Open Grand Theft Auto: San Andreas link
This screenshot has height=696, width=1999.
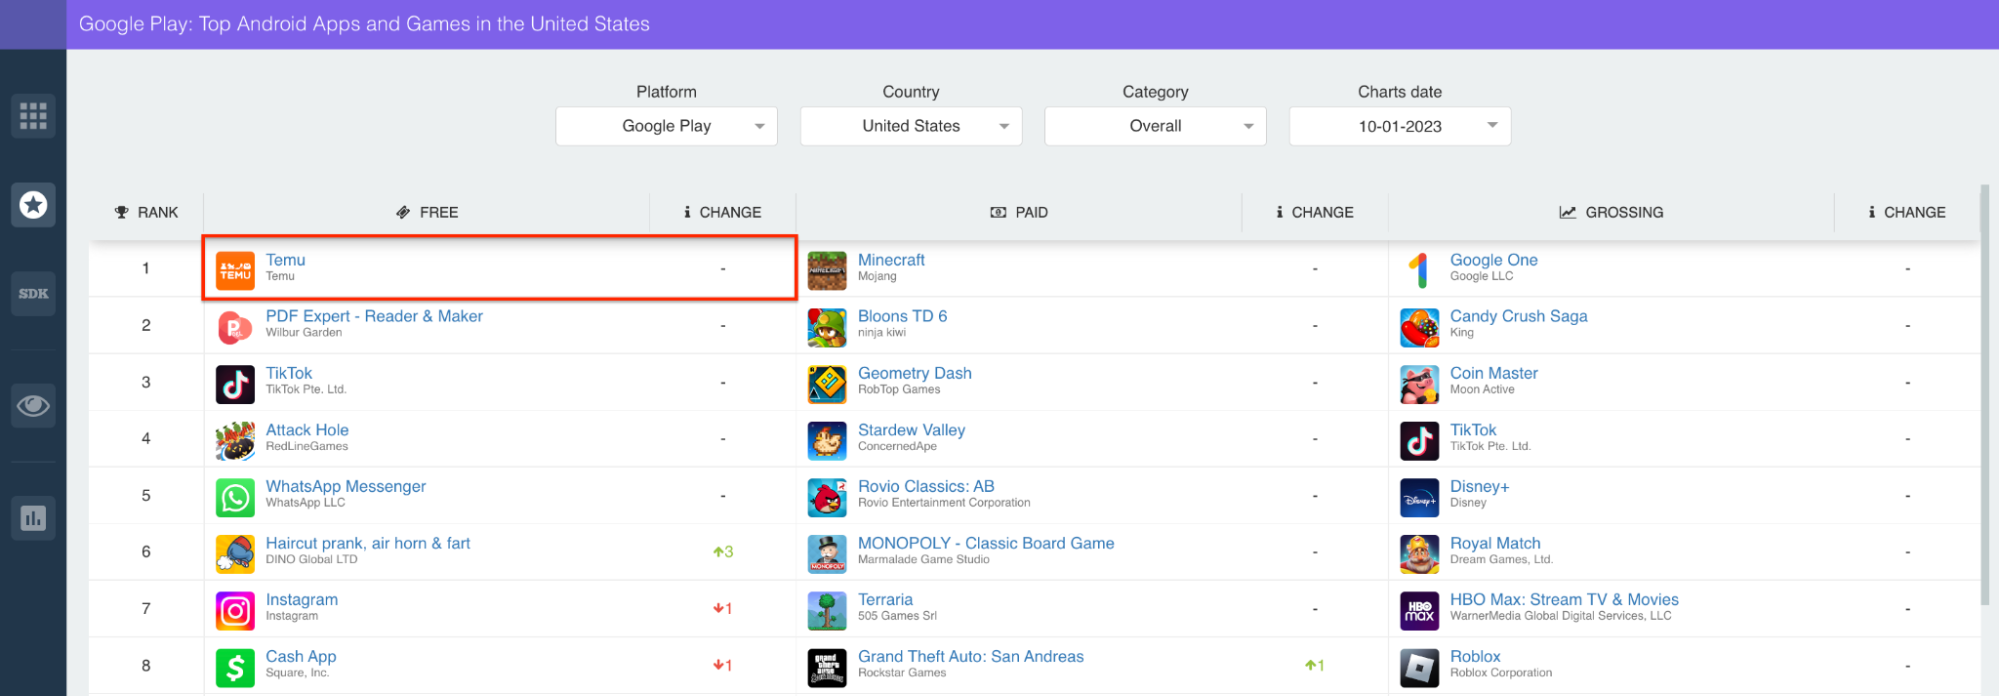pos(971,656)
